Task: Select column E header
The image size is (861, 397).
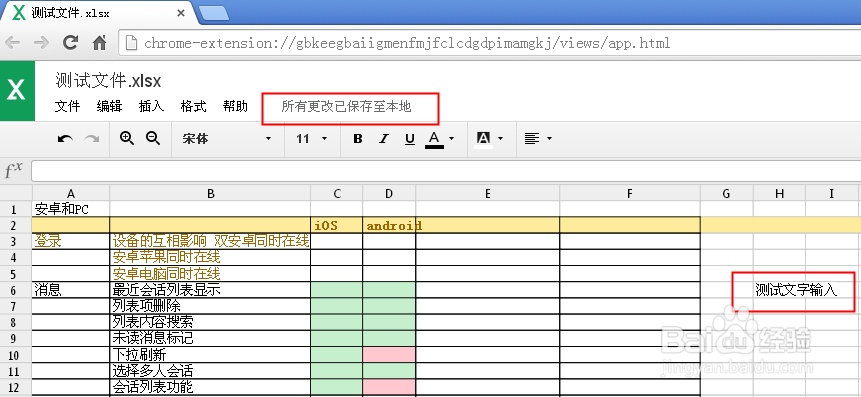Action: click(488, 193)
